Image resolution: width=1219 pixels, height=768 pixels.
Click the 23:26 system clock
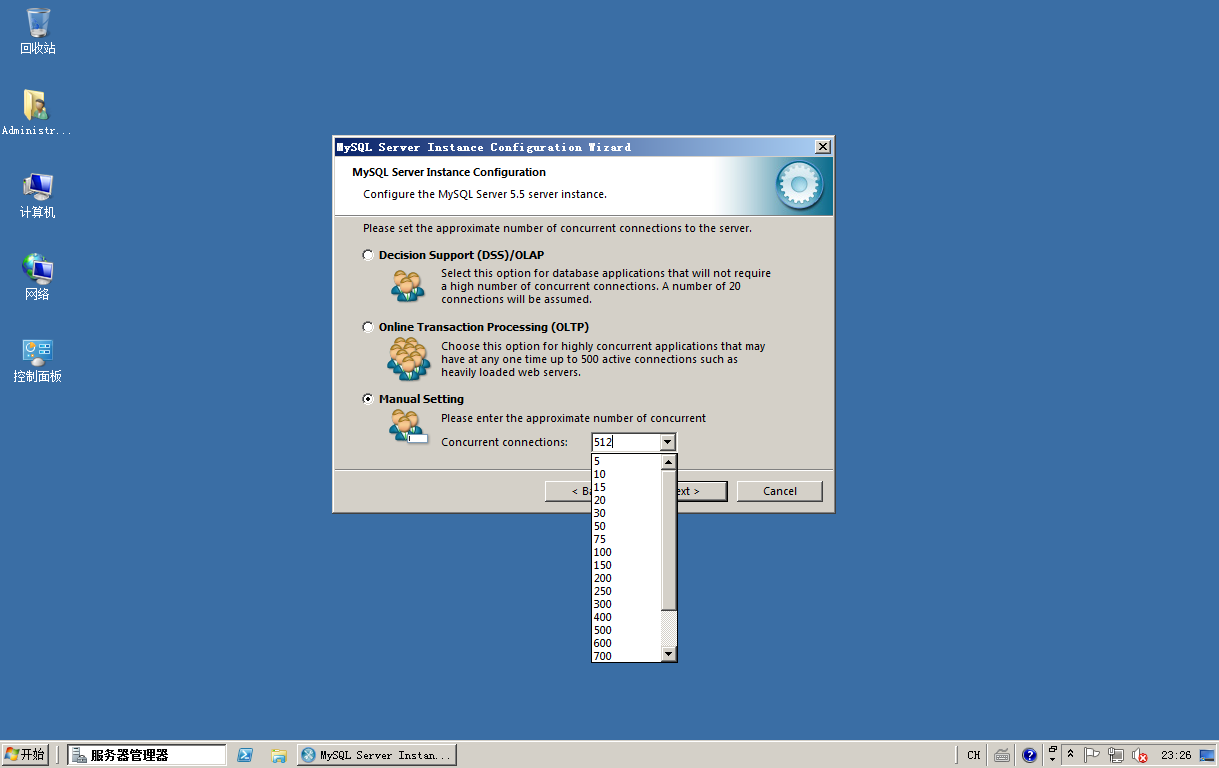coord(1176,755)
